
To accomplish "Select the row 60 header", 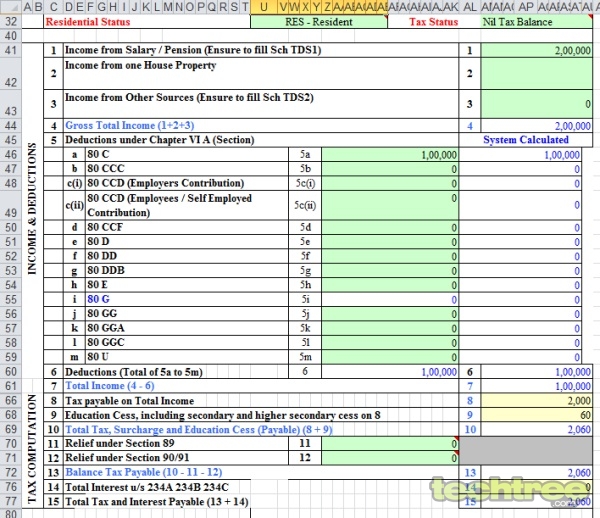I will point(11,371).
